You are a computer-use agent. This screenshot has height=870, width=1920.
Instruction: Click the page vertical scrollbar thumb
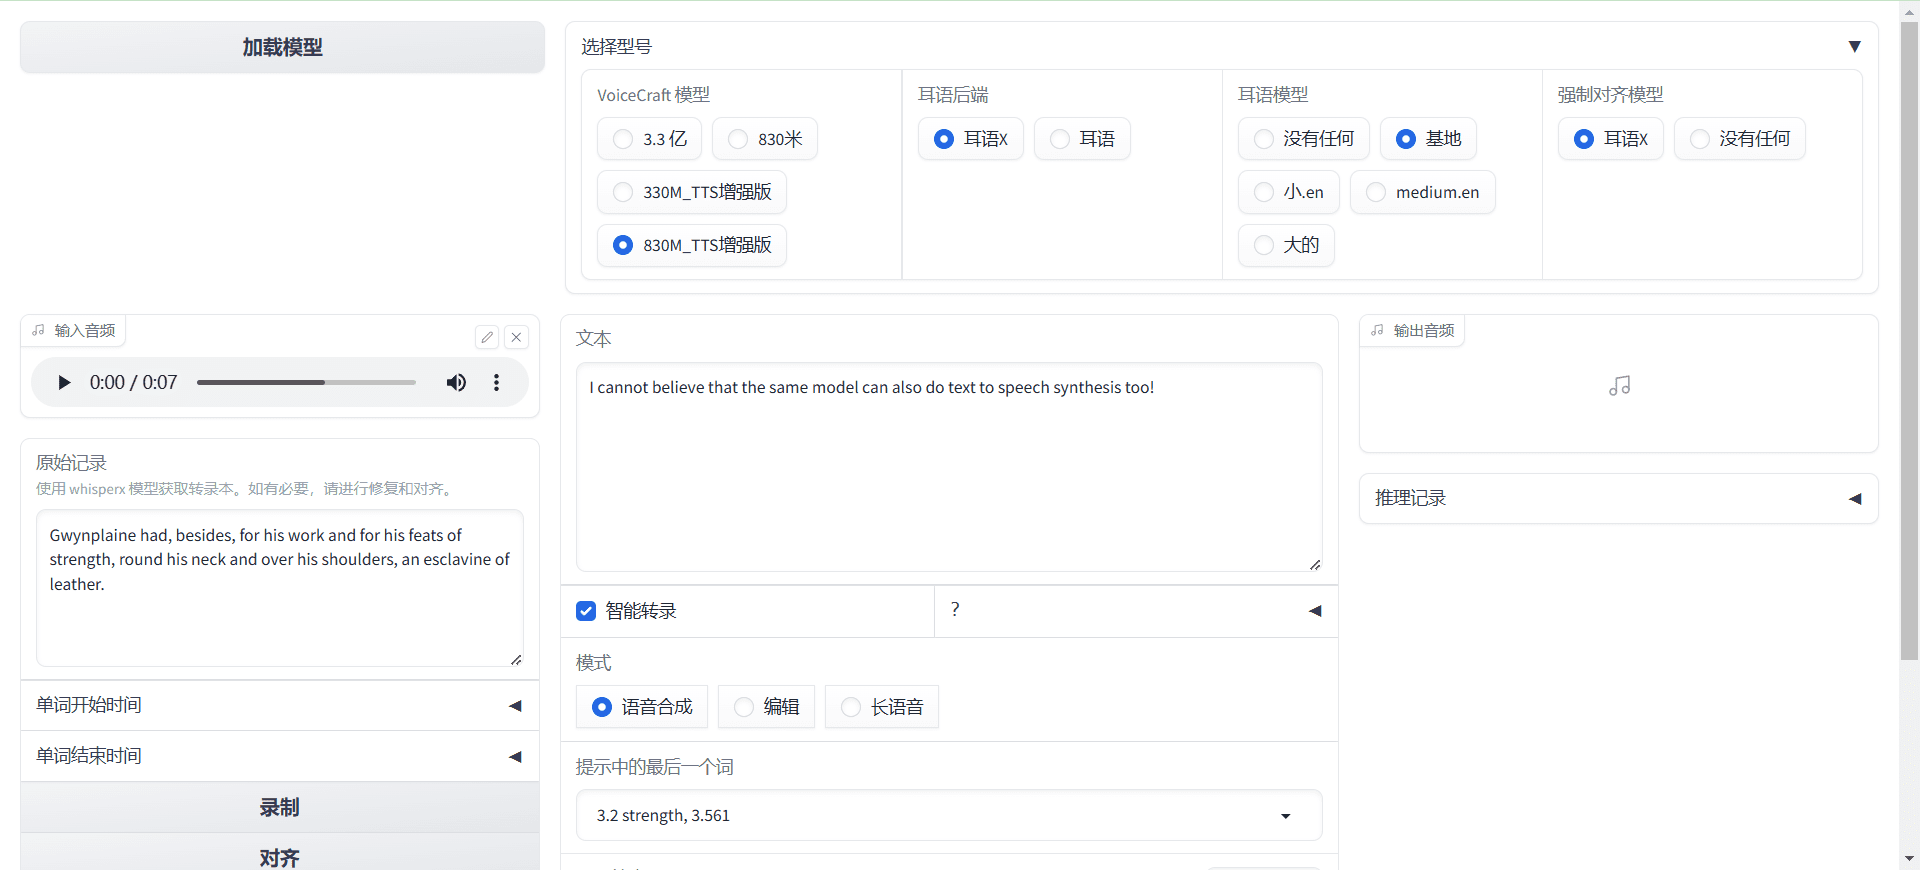[x=1910, y=340]
